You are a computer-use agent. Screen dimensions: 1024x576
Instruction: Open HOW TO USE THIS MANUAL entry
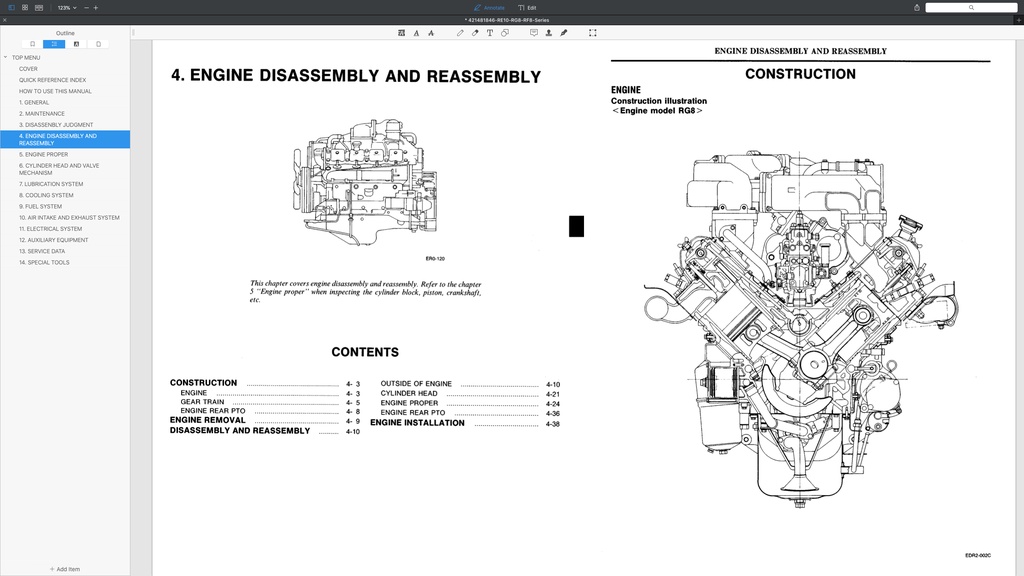(x=55, y=91)
